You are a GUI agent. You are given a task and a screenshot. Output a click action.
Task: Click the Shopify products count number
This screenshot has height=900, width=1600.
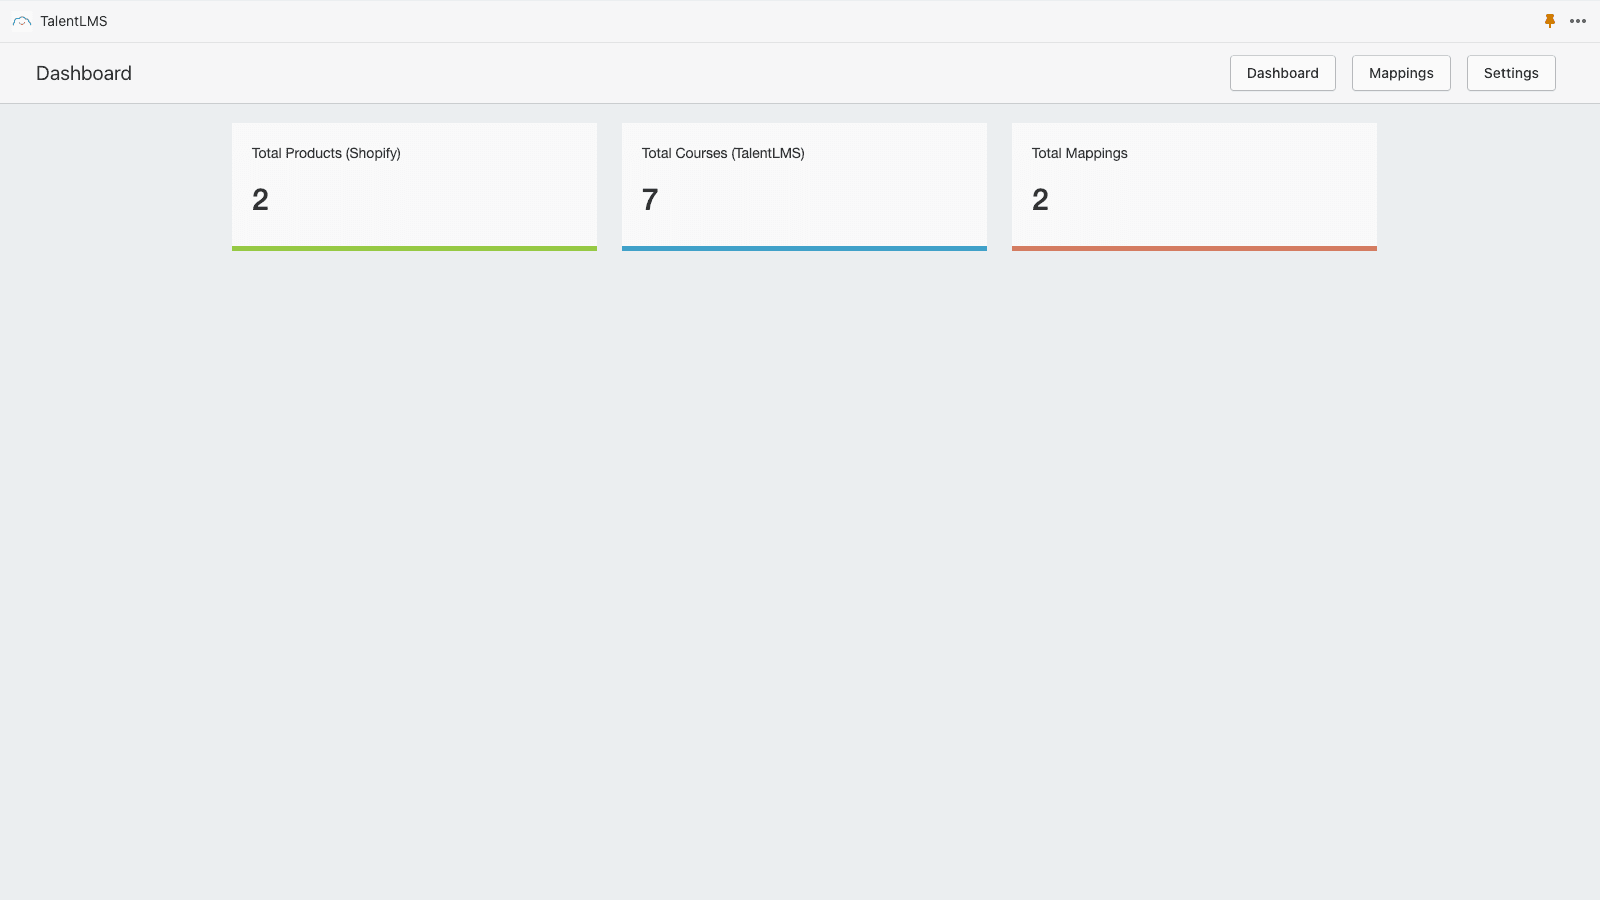(x=260, y=200)
